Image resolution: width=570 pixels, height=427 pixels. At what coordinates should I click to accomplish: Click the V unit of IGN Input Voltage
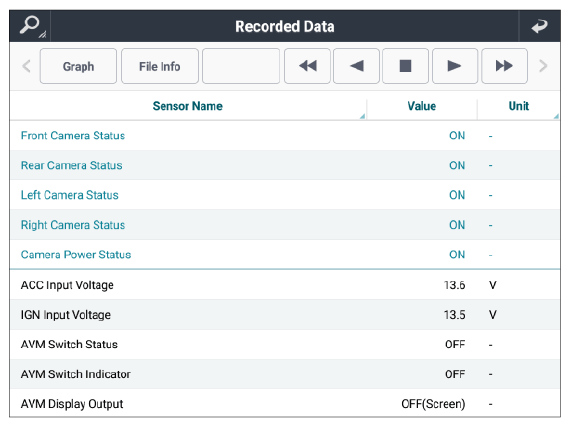[x=493, y=315]
